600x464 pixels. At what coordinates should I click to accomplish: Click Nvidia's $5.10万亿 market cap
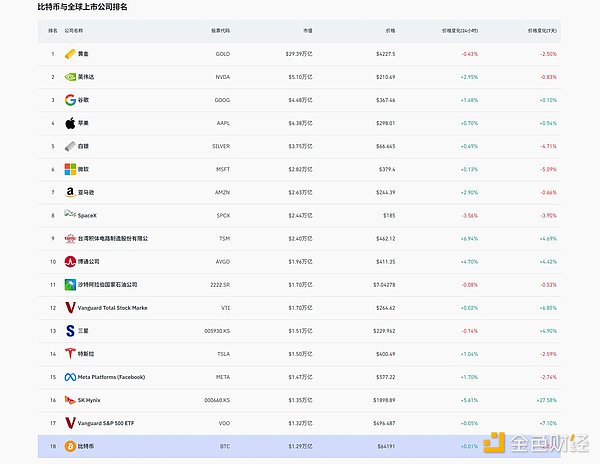point(300,77)
